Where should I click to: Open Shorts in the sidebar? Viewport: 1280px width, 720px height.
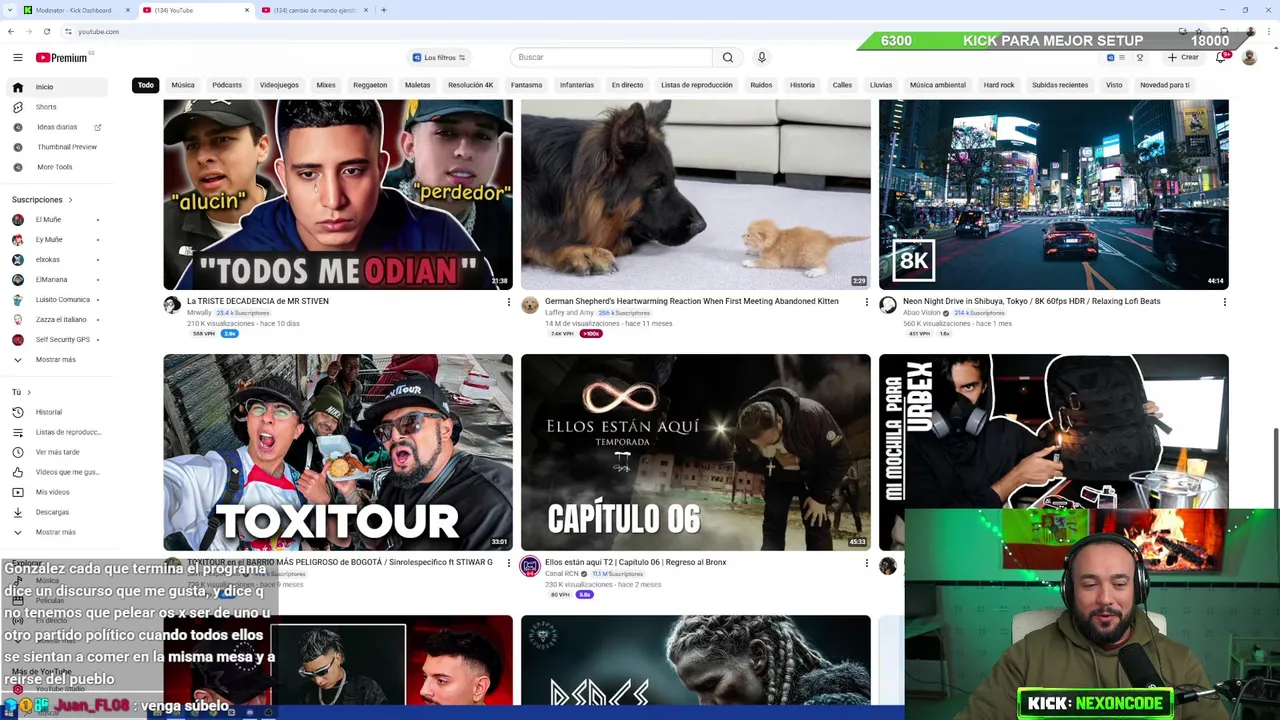tap(55, 107)
